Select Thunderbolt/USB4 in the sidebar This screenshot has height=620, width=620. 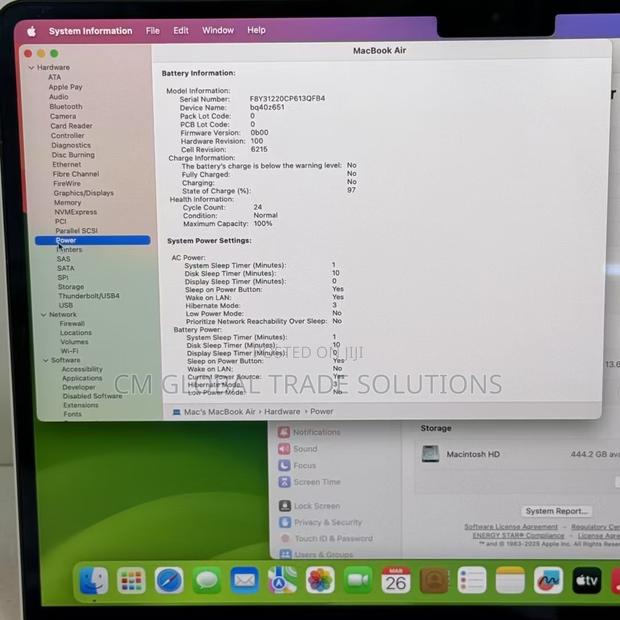(x=89, y=296)
